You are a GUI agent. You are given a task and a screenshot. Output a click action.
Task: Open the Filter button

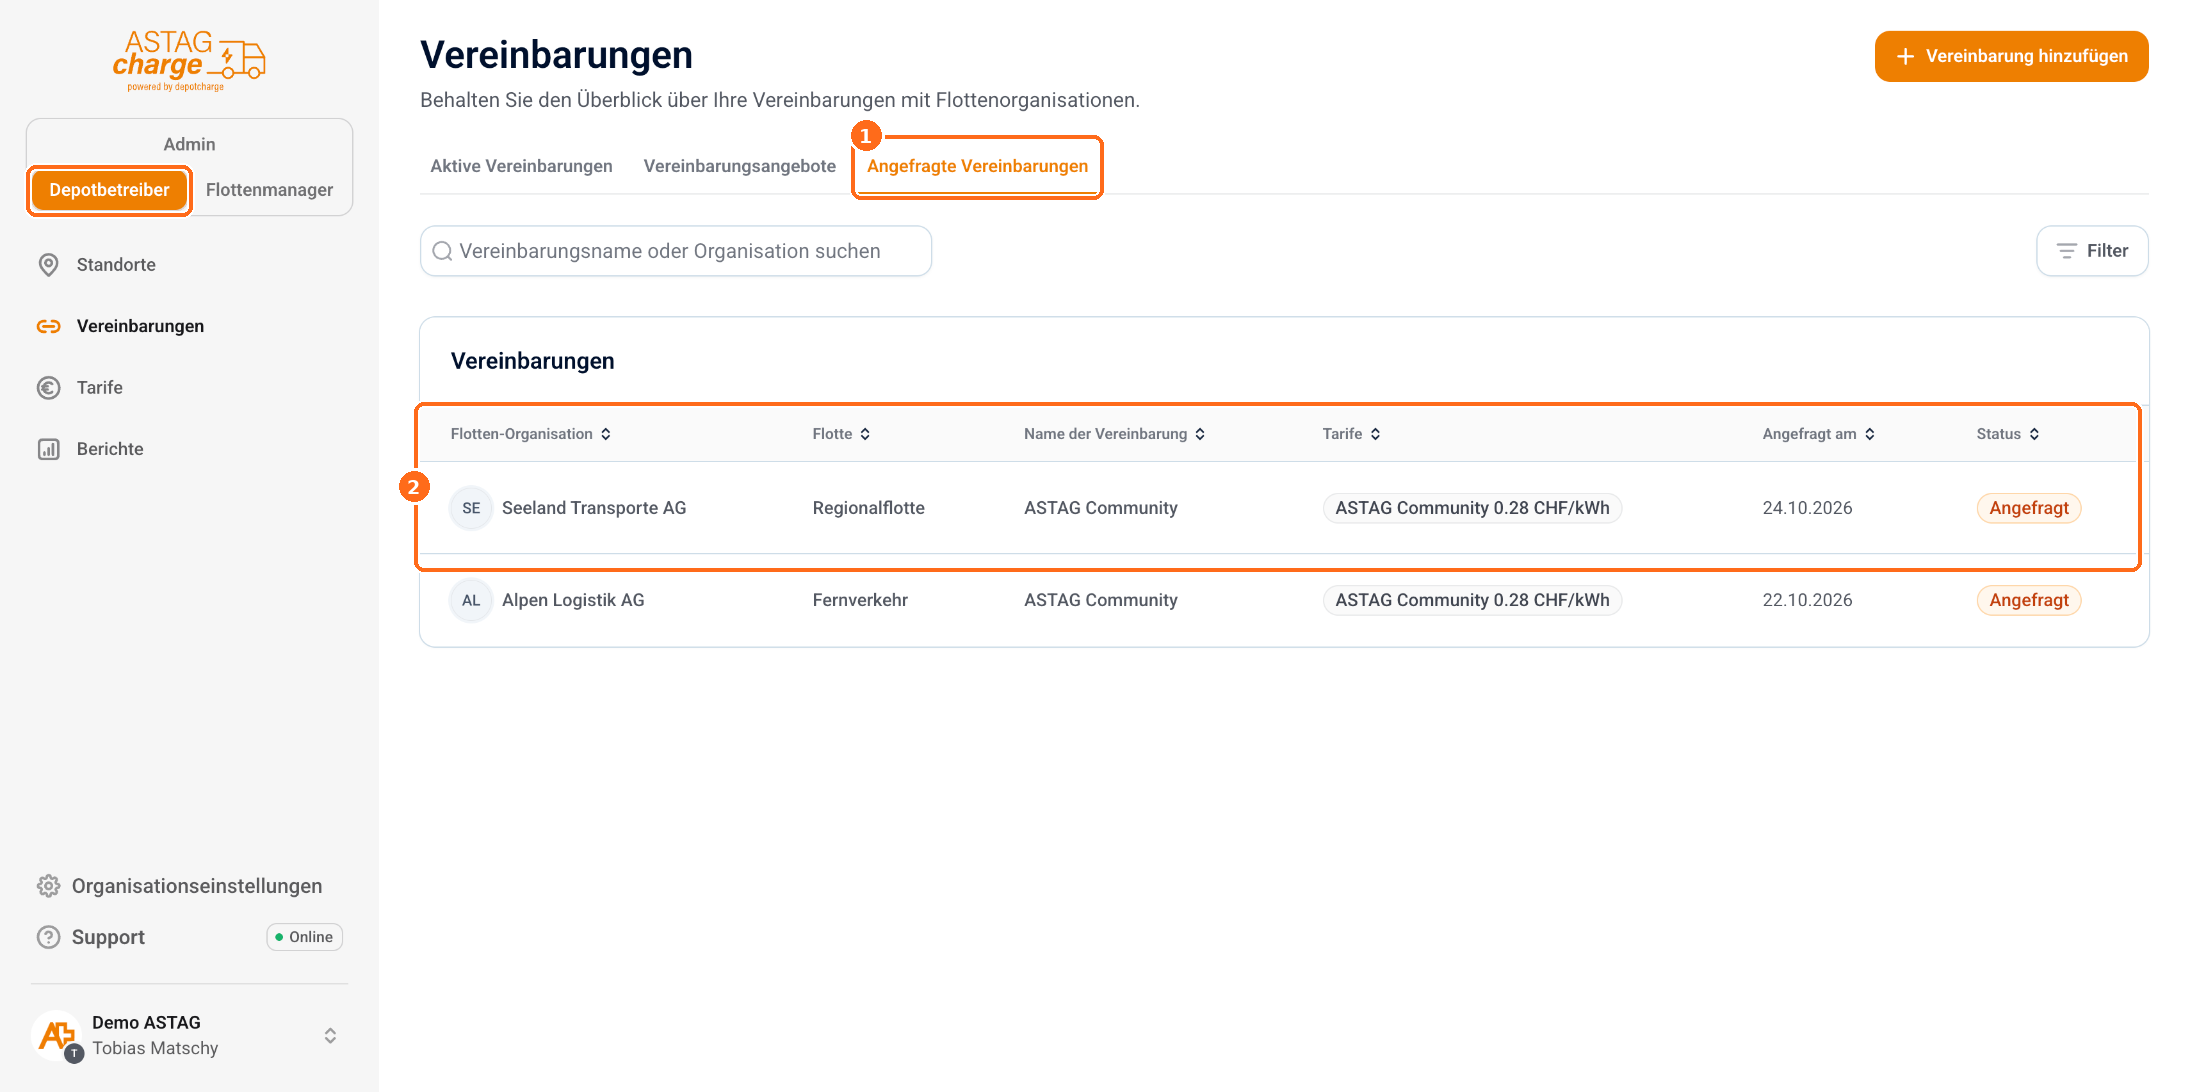2092,251
